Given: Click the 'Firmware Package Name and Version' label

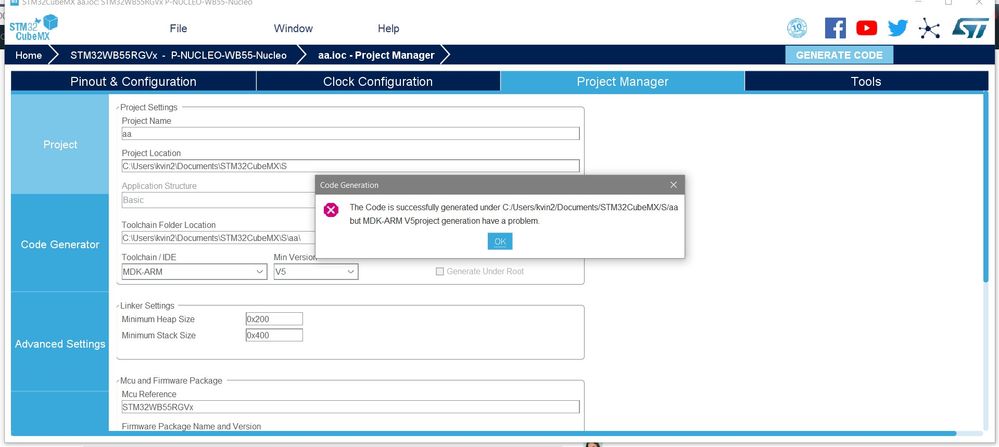Looking at the screenshot, I should tap(191, 426).
